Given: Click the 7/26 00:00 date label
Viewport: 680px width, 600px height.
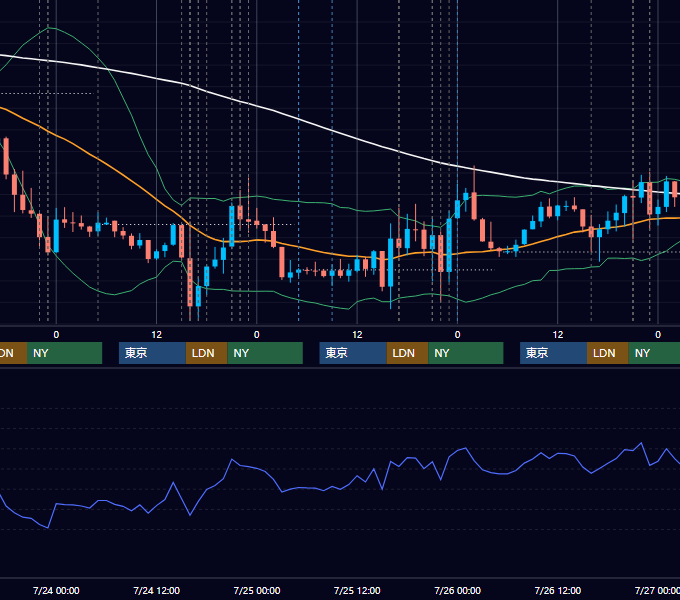Looking at the screenshot, I should coord(458,590).
